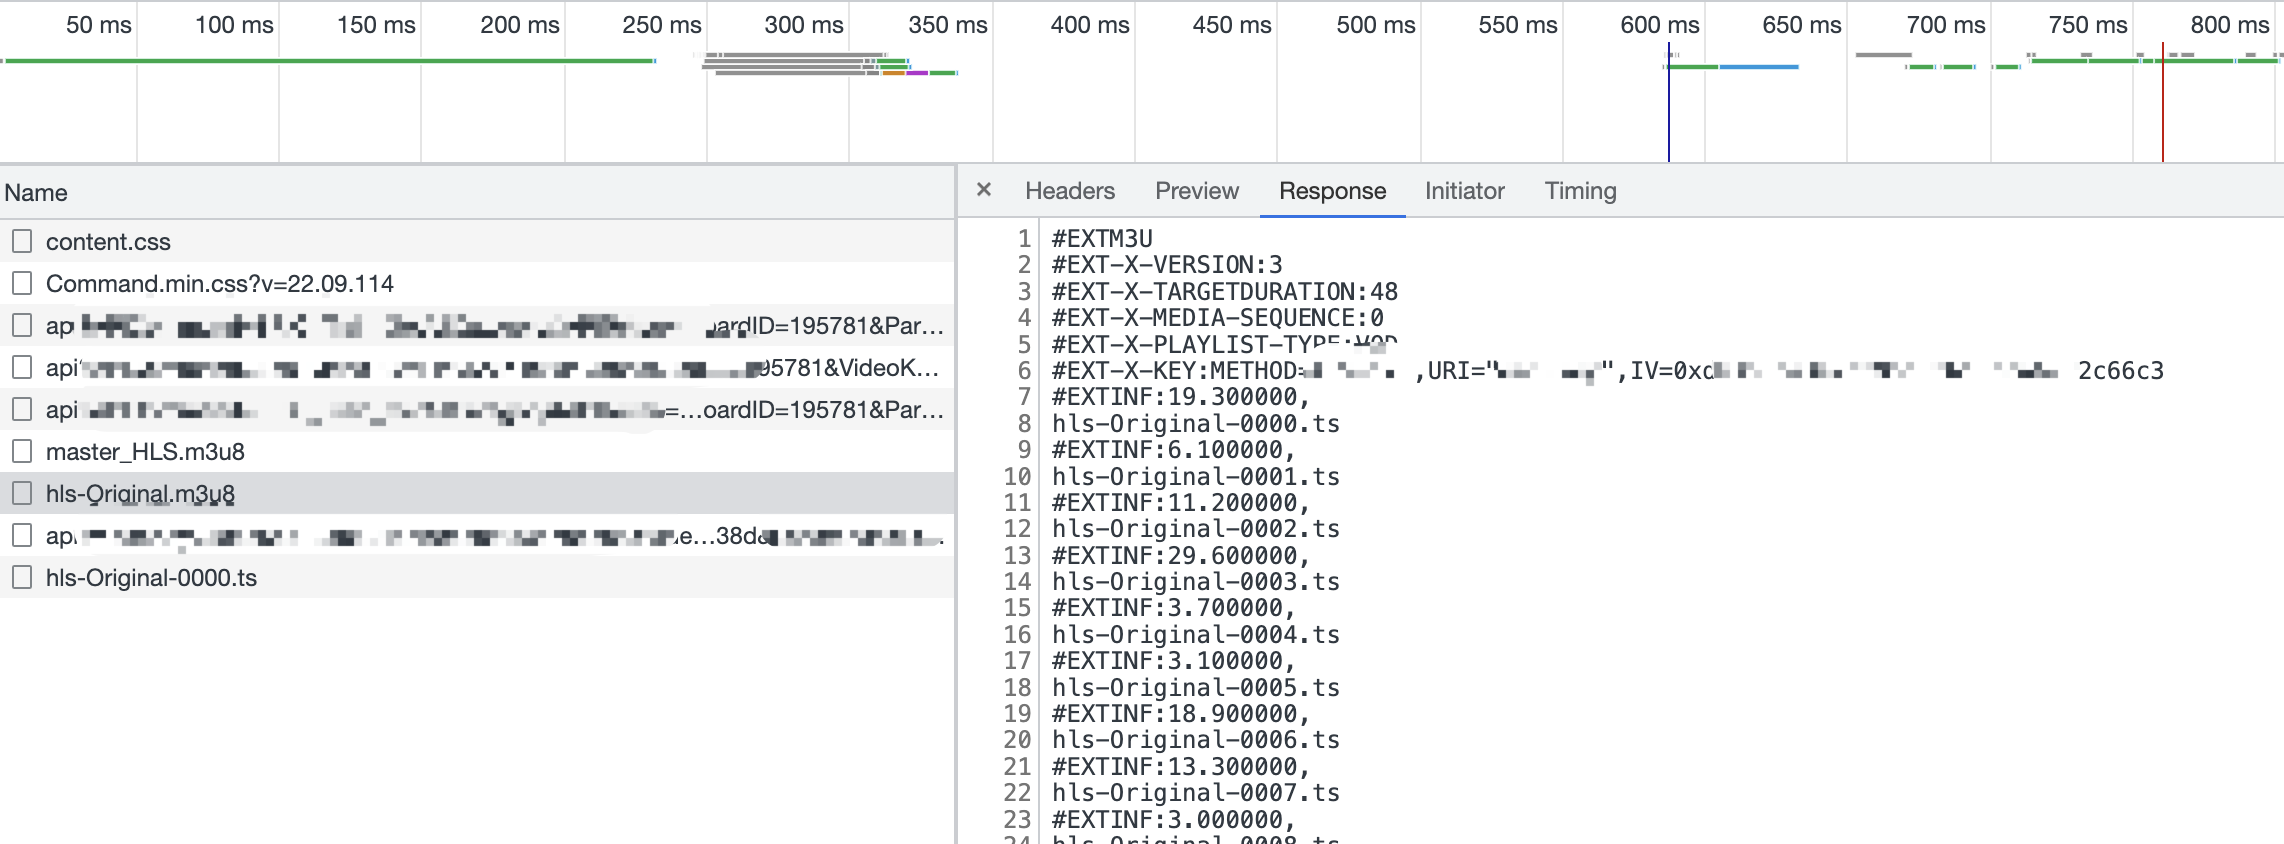
Task: Click the #EXT-X-KEY:METHOD line
Action: pyautogui.click(x=1608, y=371)
